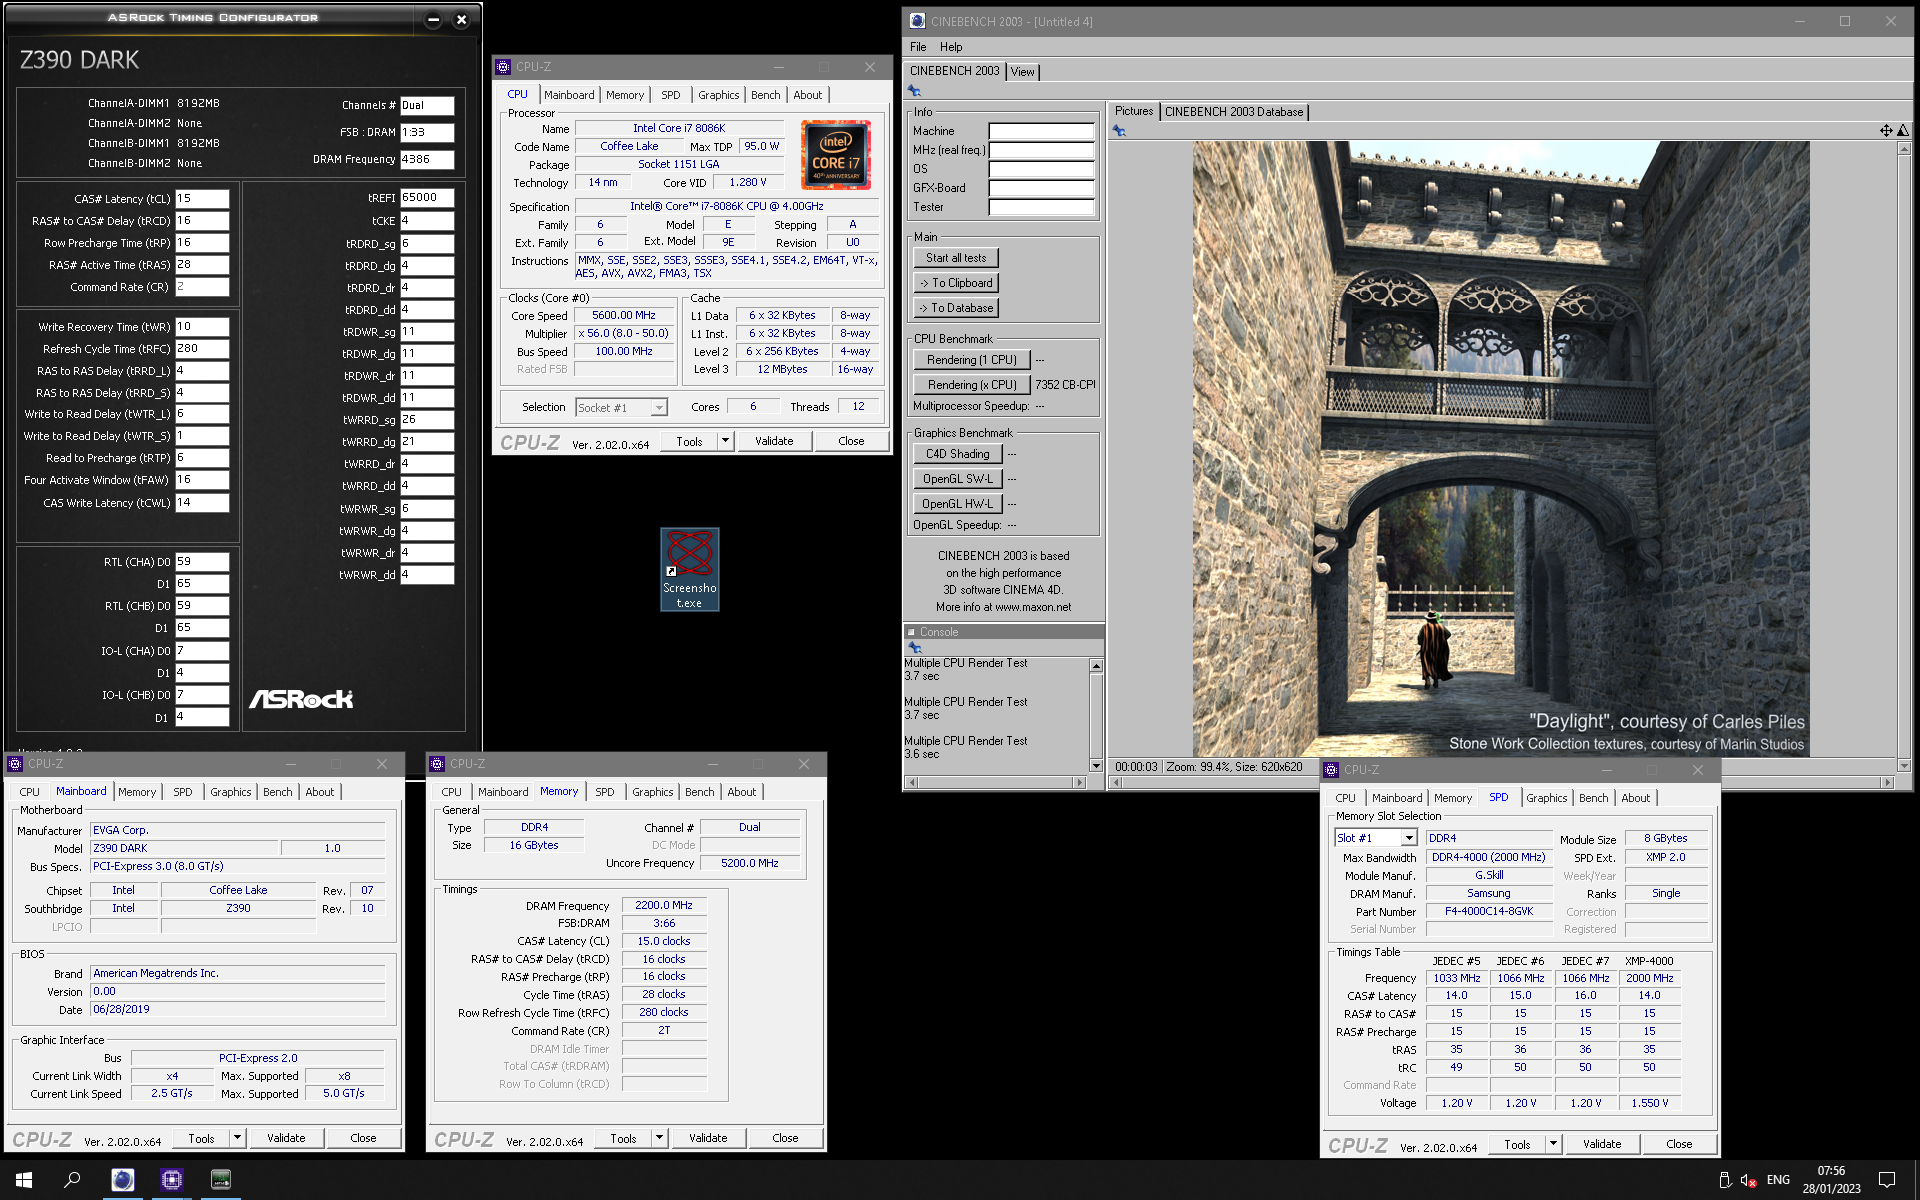Open File menu in Cinebench
Viewport: 1920px width, 1200px height.
pyautogui.click(x=918, y=47)
